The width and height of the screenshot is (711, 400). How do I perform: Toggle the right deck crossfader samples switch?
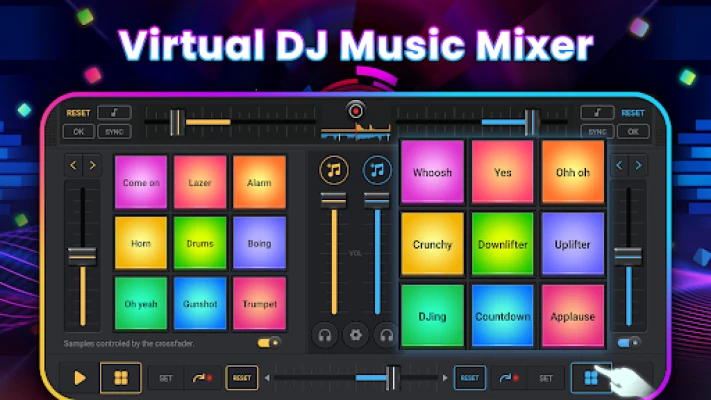pos(628,343)
